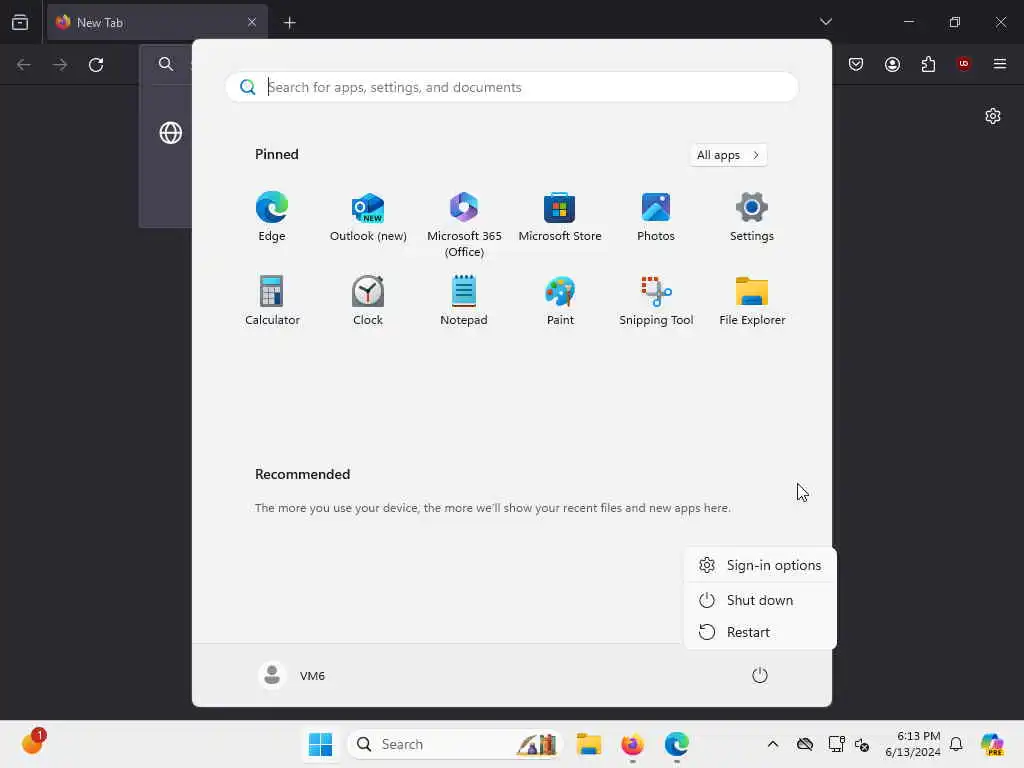The height and width of the screenshot is (768, 1024).
Task: Open File Explorer from pinned apps
Action: [752, 300]
